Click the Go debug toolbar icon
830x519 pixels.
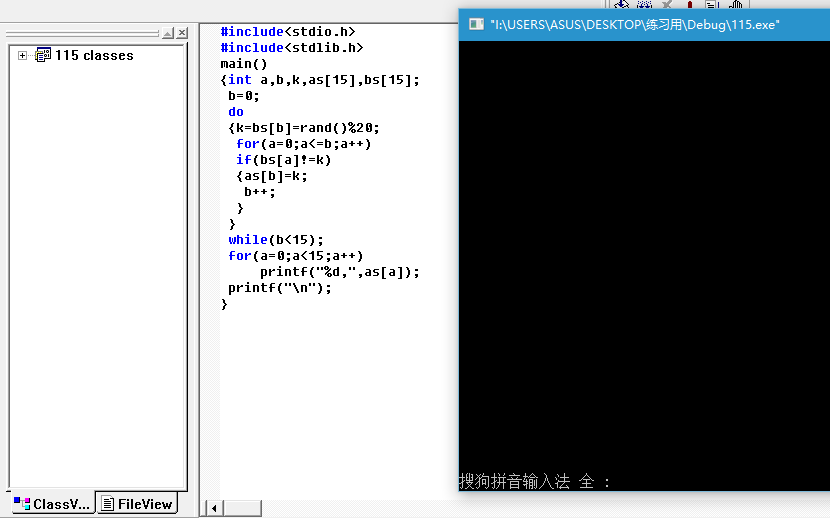[x=712, y=4]
